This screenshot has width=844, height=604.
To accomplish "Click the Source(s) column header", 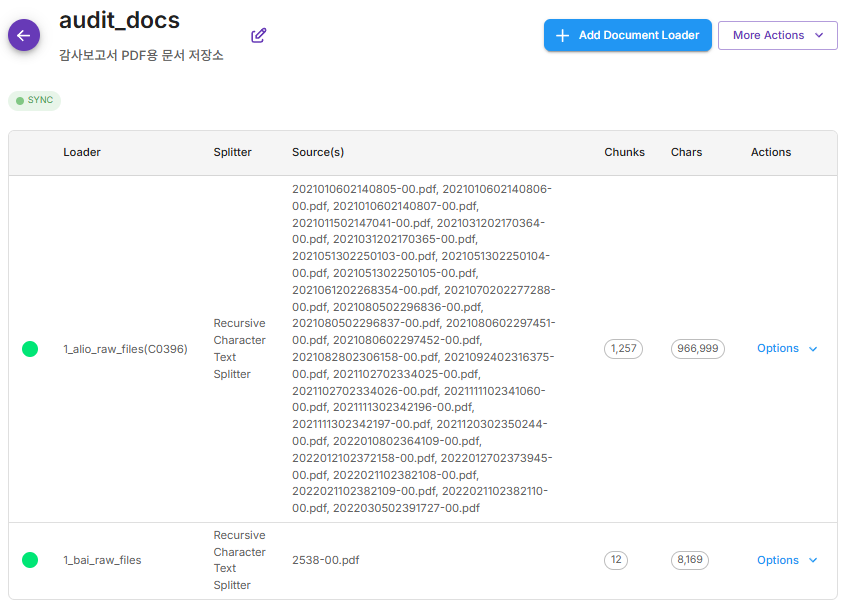I will 318,153.
